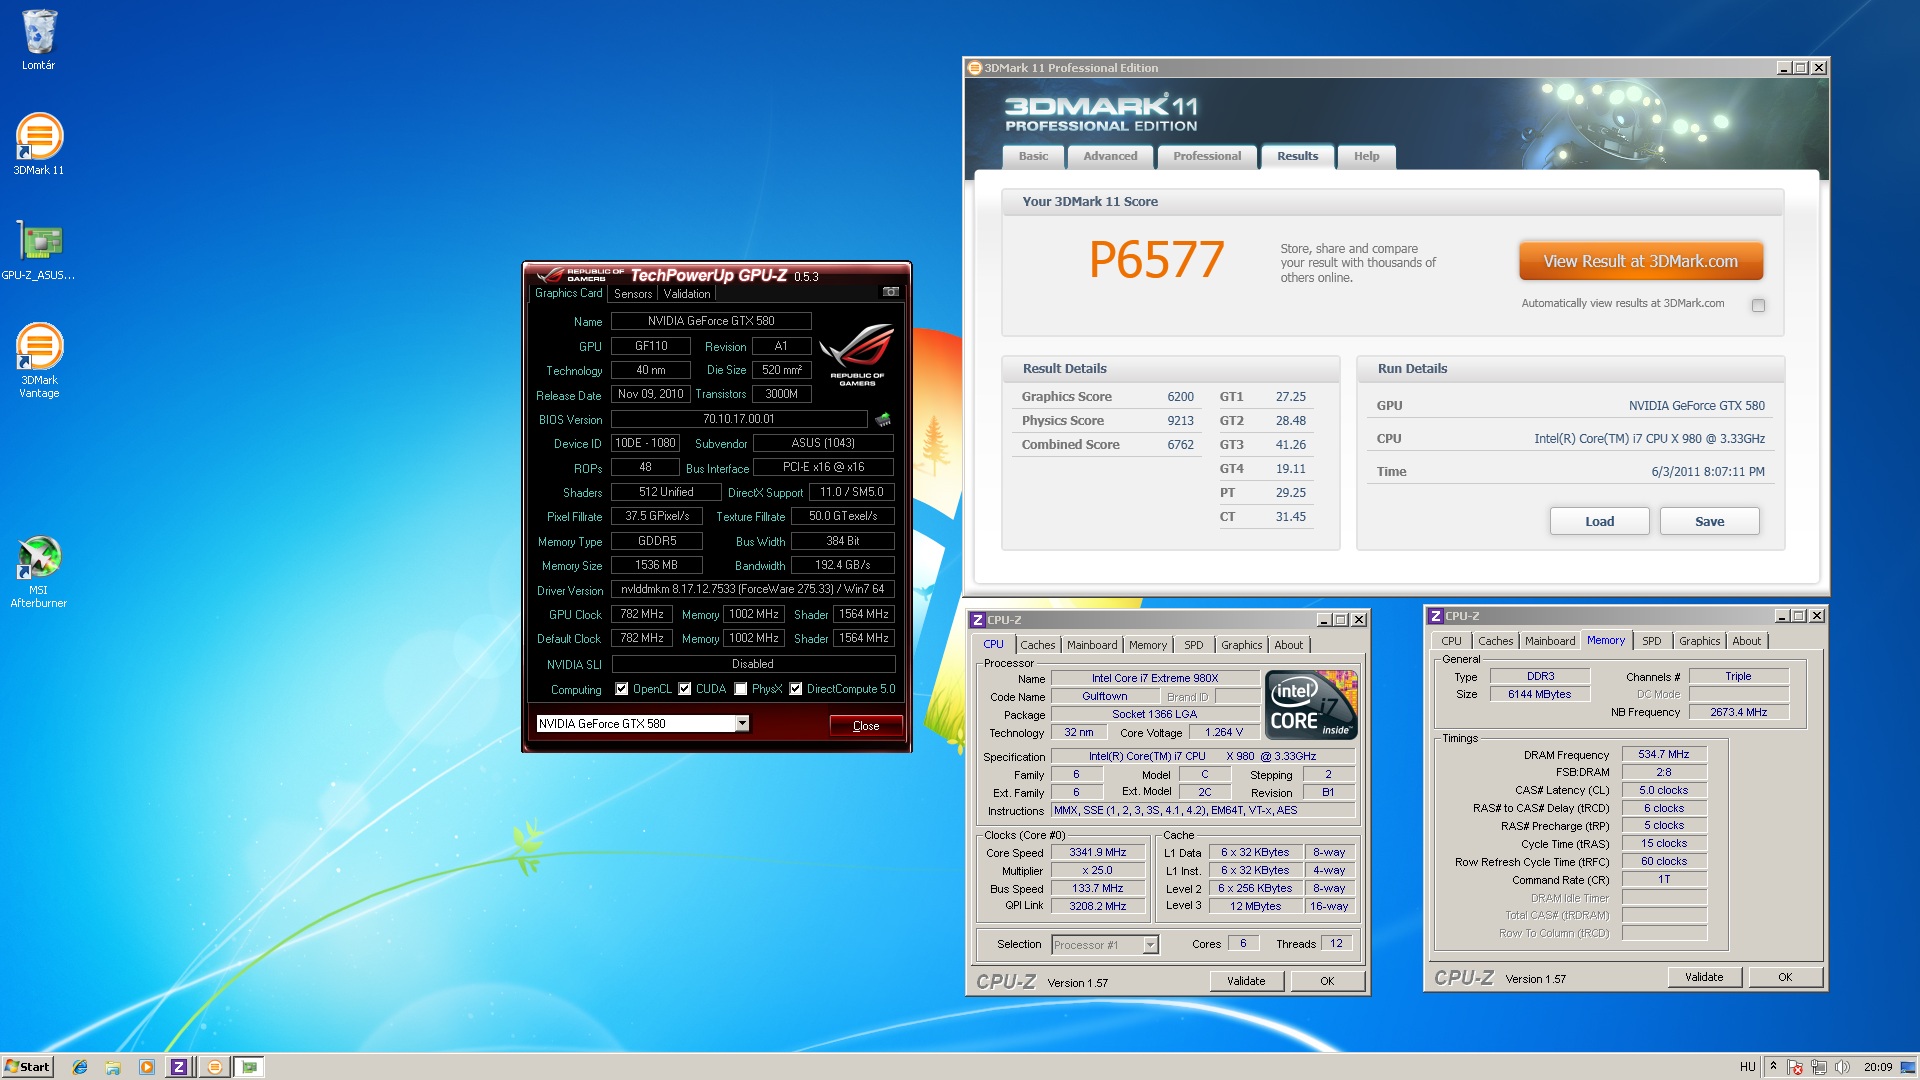
Task: Expand the NVIDIA GeForce GTX 580 dropdown
Action: [x=742, y=723]
